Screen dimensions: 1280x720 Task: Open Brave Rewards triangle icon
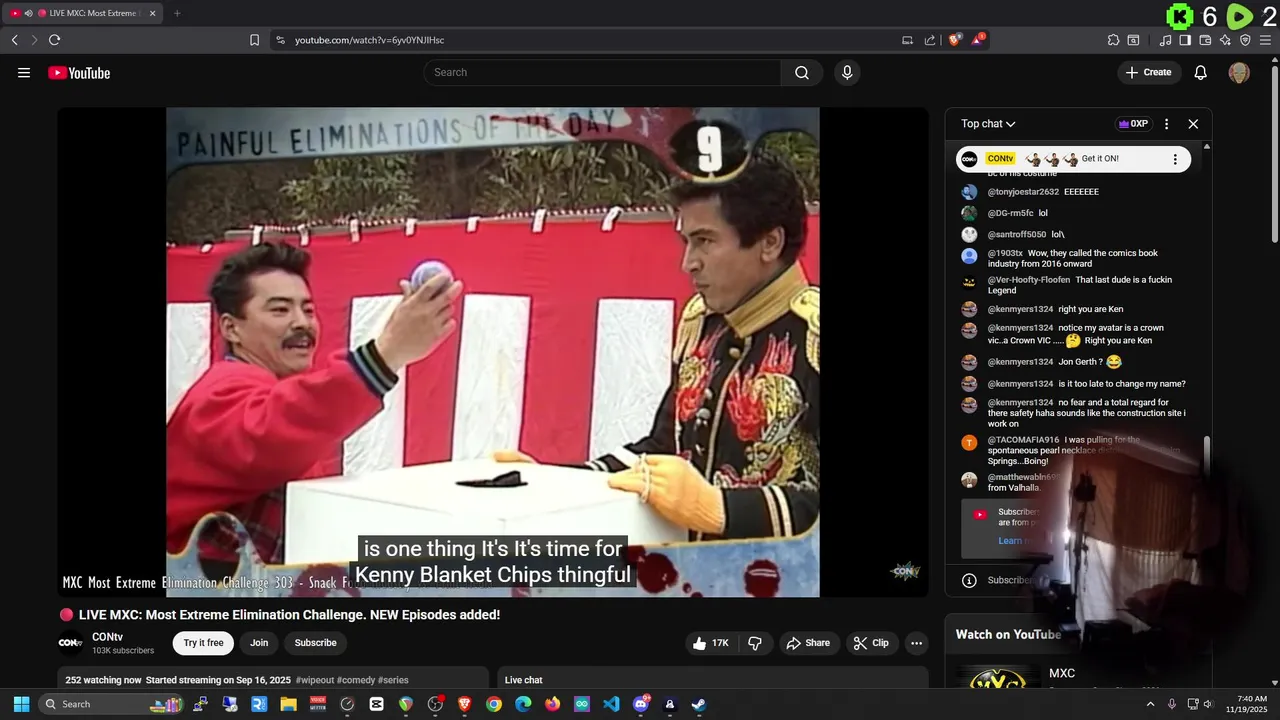click(979, 40)
